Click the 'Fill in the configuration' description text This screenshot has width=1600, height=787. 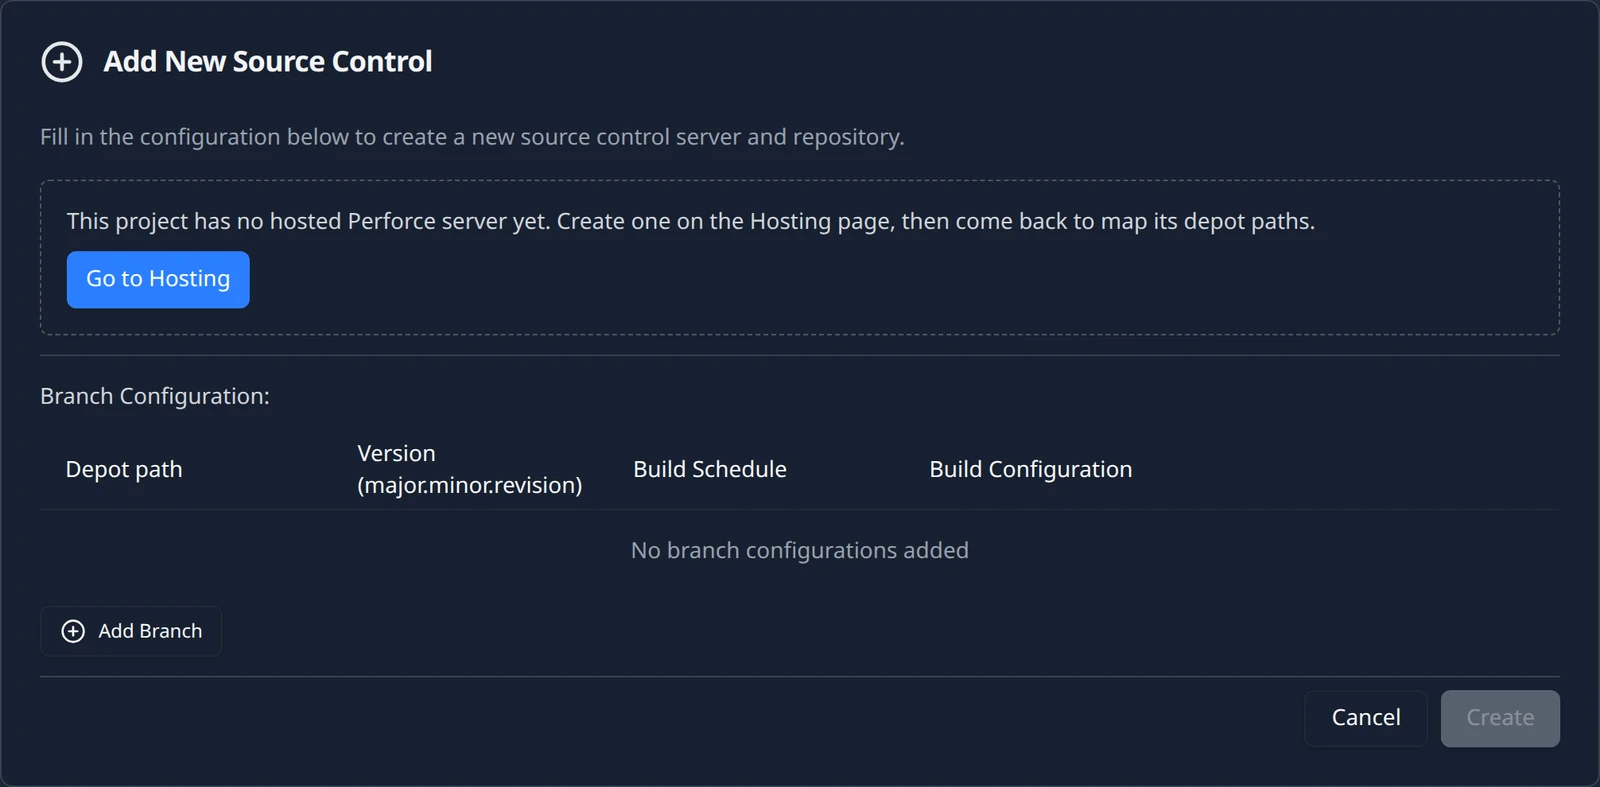(x=472, y=137)
